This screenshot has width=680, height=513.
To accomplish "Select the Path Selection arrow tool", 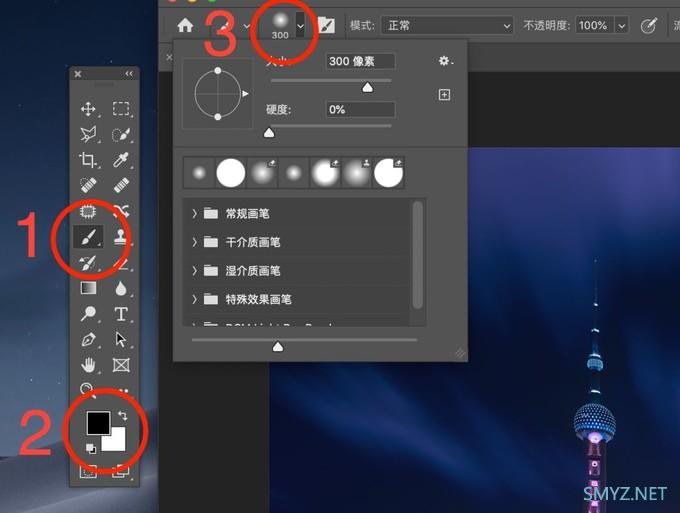I will (x=121, y=340).
